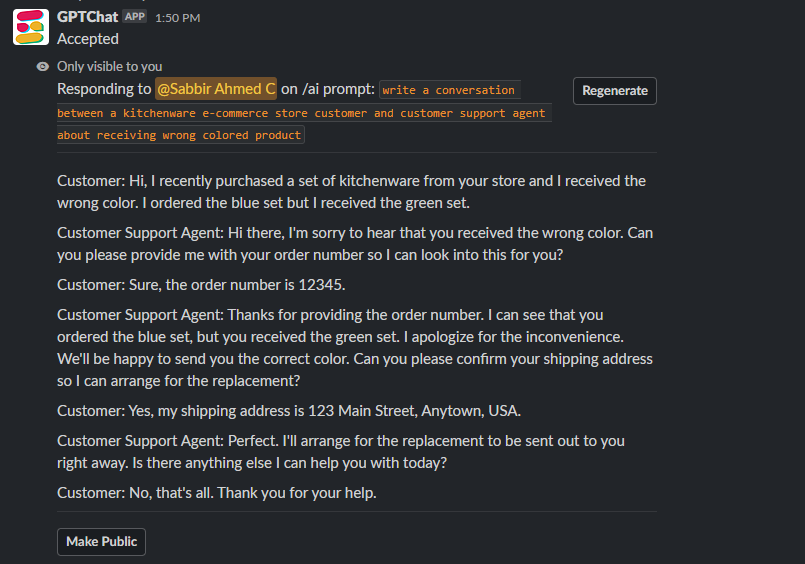Click the final "No, that's all" message
This screenshot has height=564, width=805.
pyautogui.click(x=217, y=493)
